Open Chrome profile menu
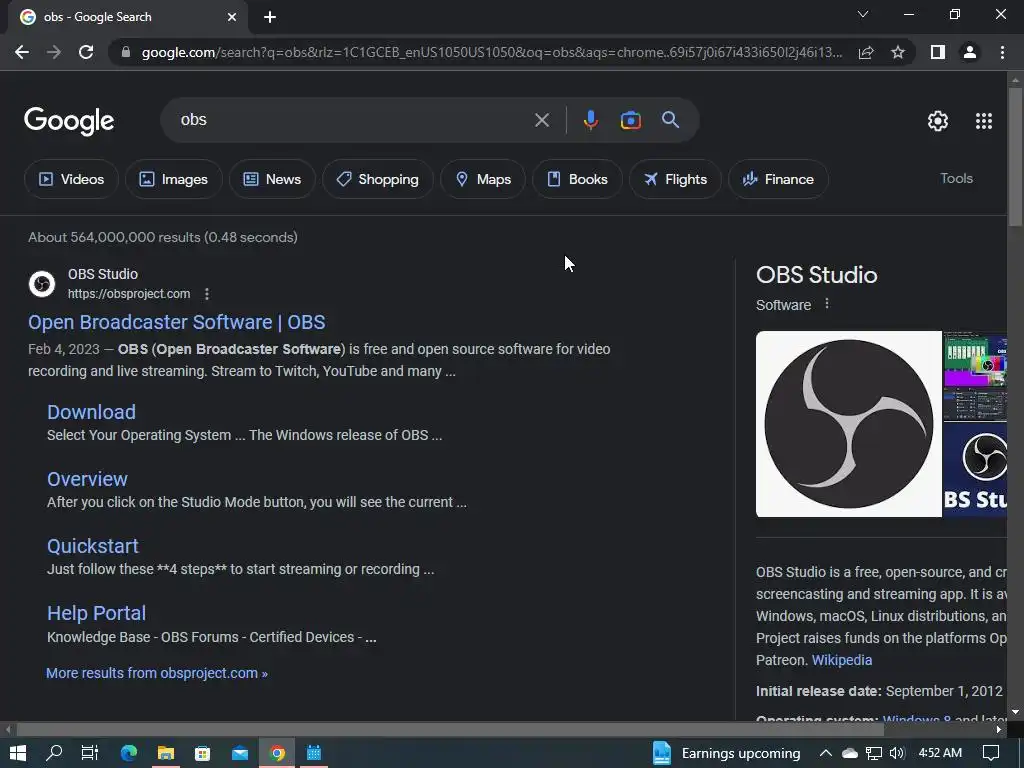The width and height of the screenshot is (1024, 768). click(x=970, y=52)
